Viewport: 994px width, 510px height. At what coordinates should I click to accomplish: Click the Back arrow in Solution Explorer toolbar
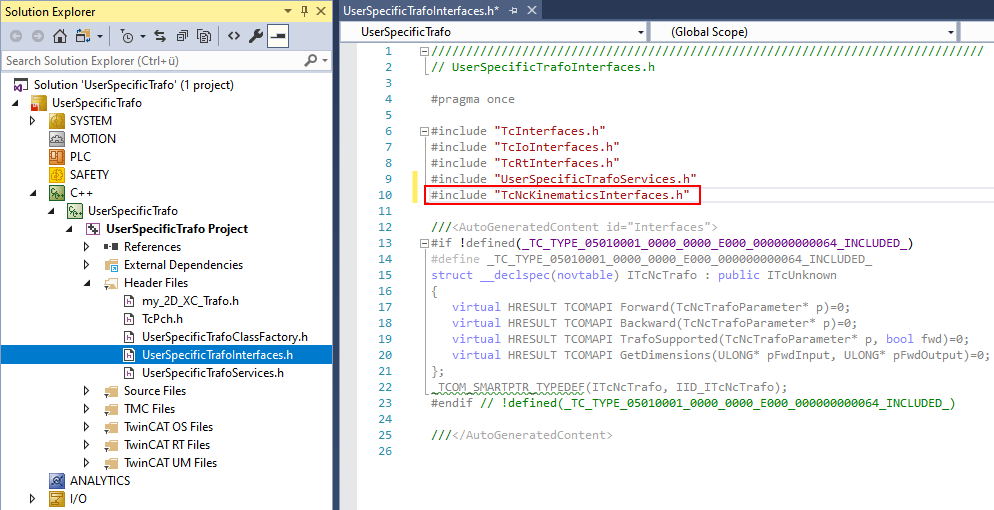pos(16,36)
